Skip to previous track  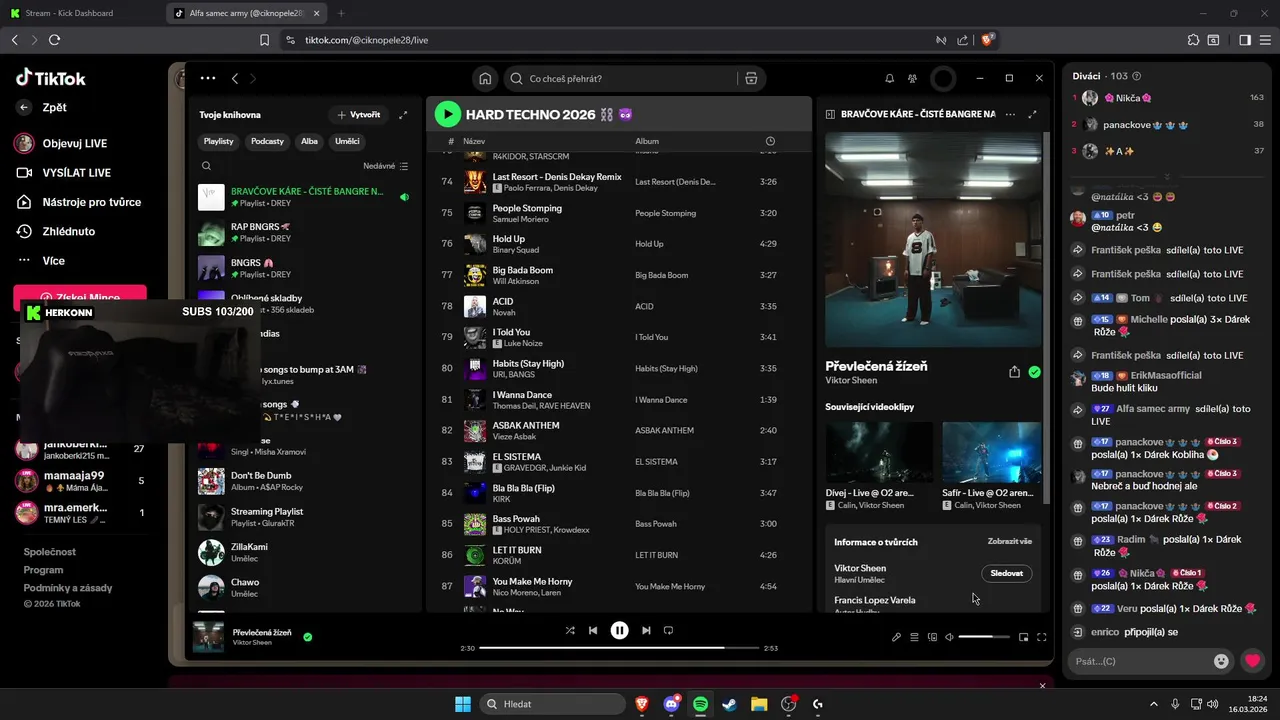pos(593,630)
